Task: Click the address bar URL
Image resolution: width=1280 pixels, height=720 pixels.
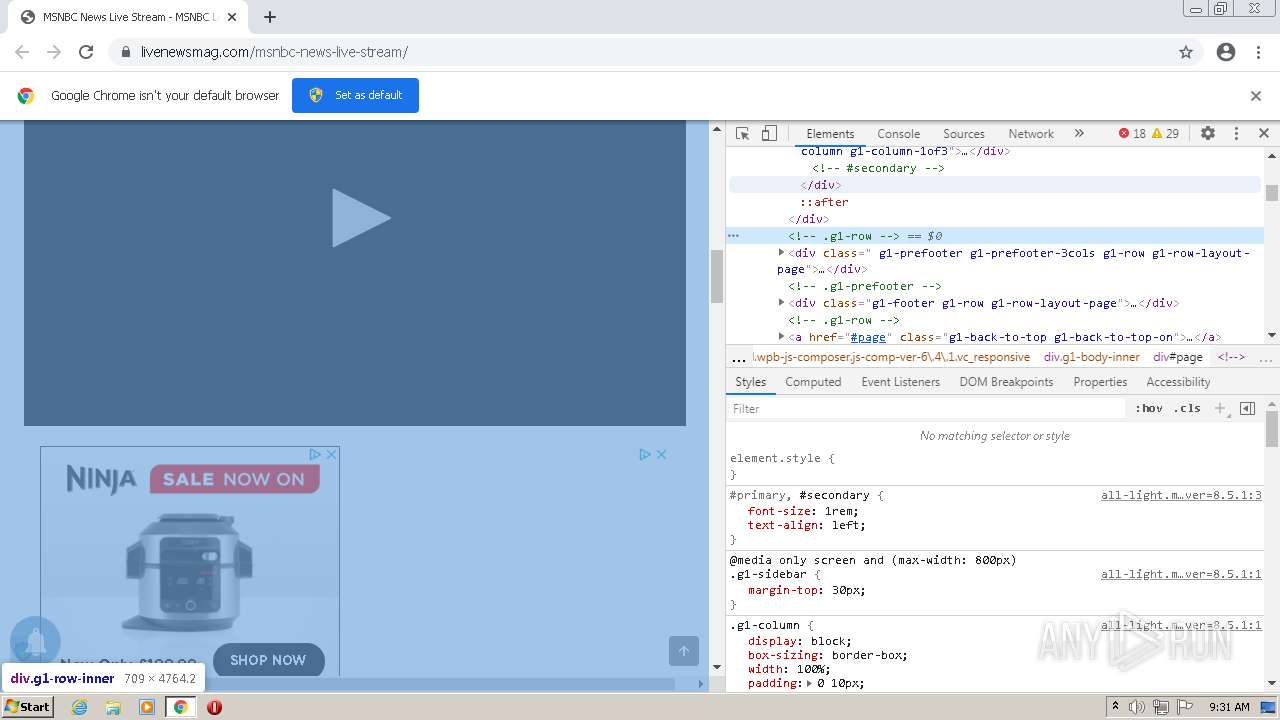Action: coord(274,52)
